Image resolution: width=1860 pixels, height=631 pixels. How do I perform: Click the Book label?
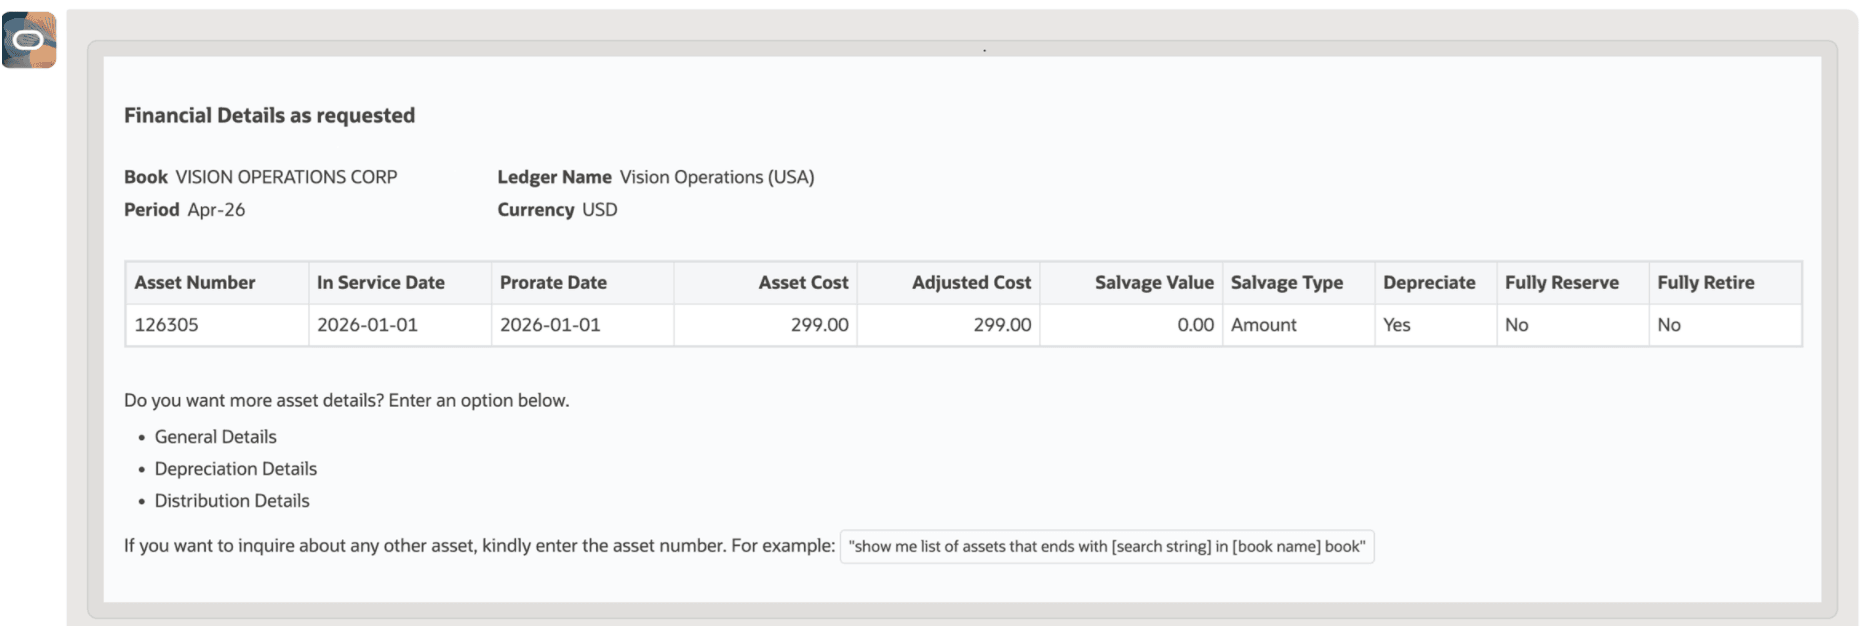[146, 177]
